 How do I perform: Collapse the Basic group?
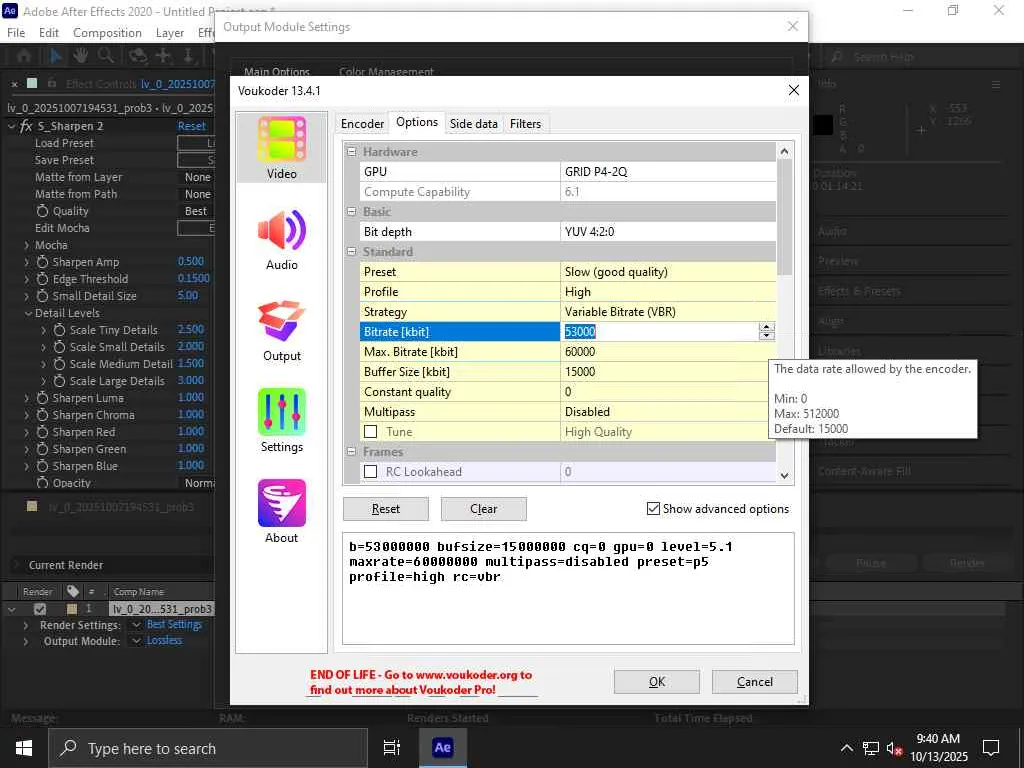click(351, 212)
